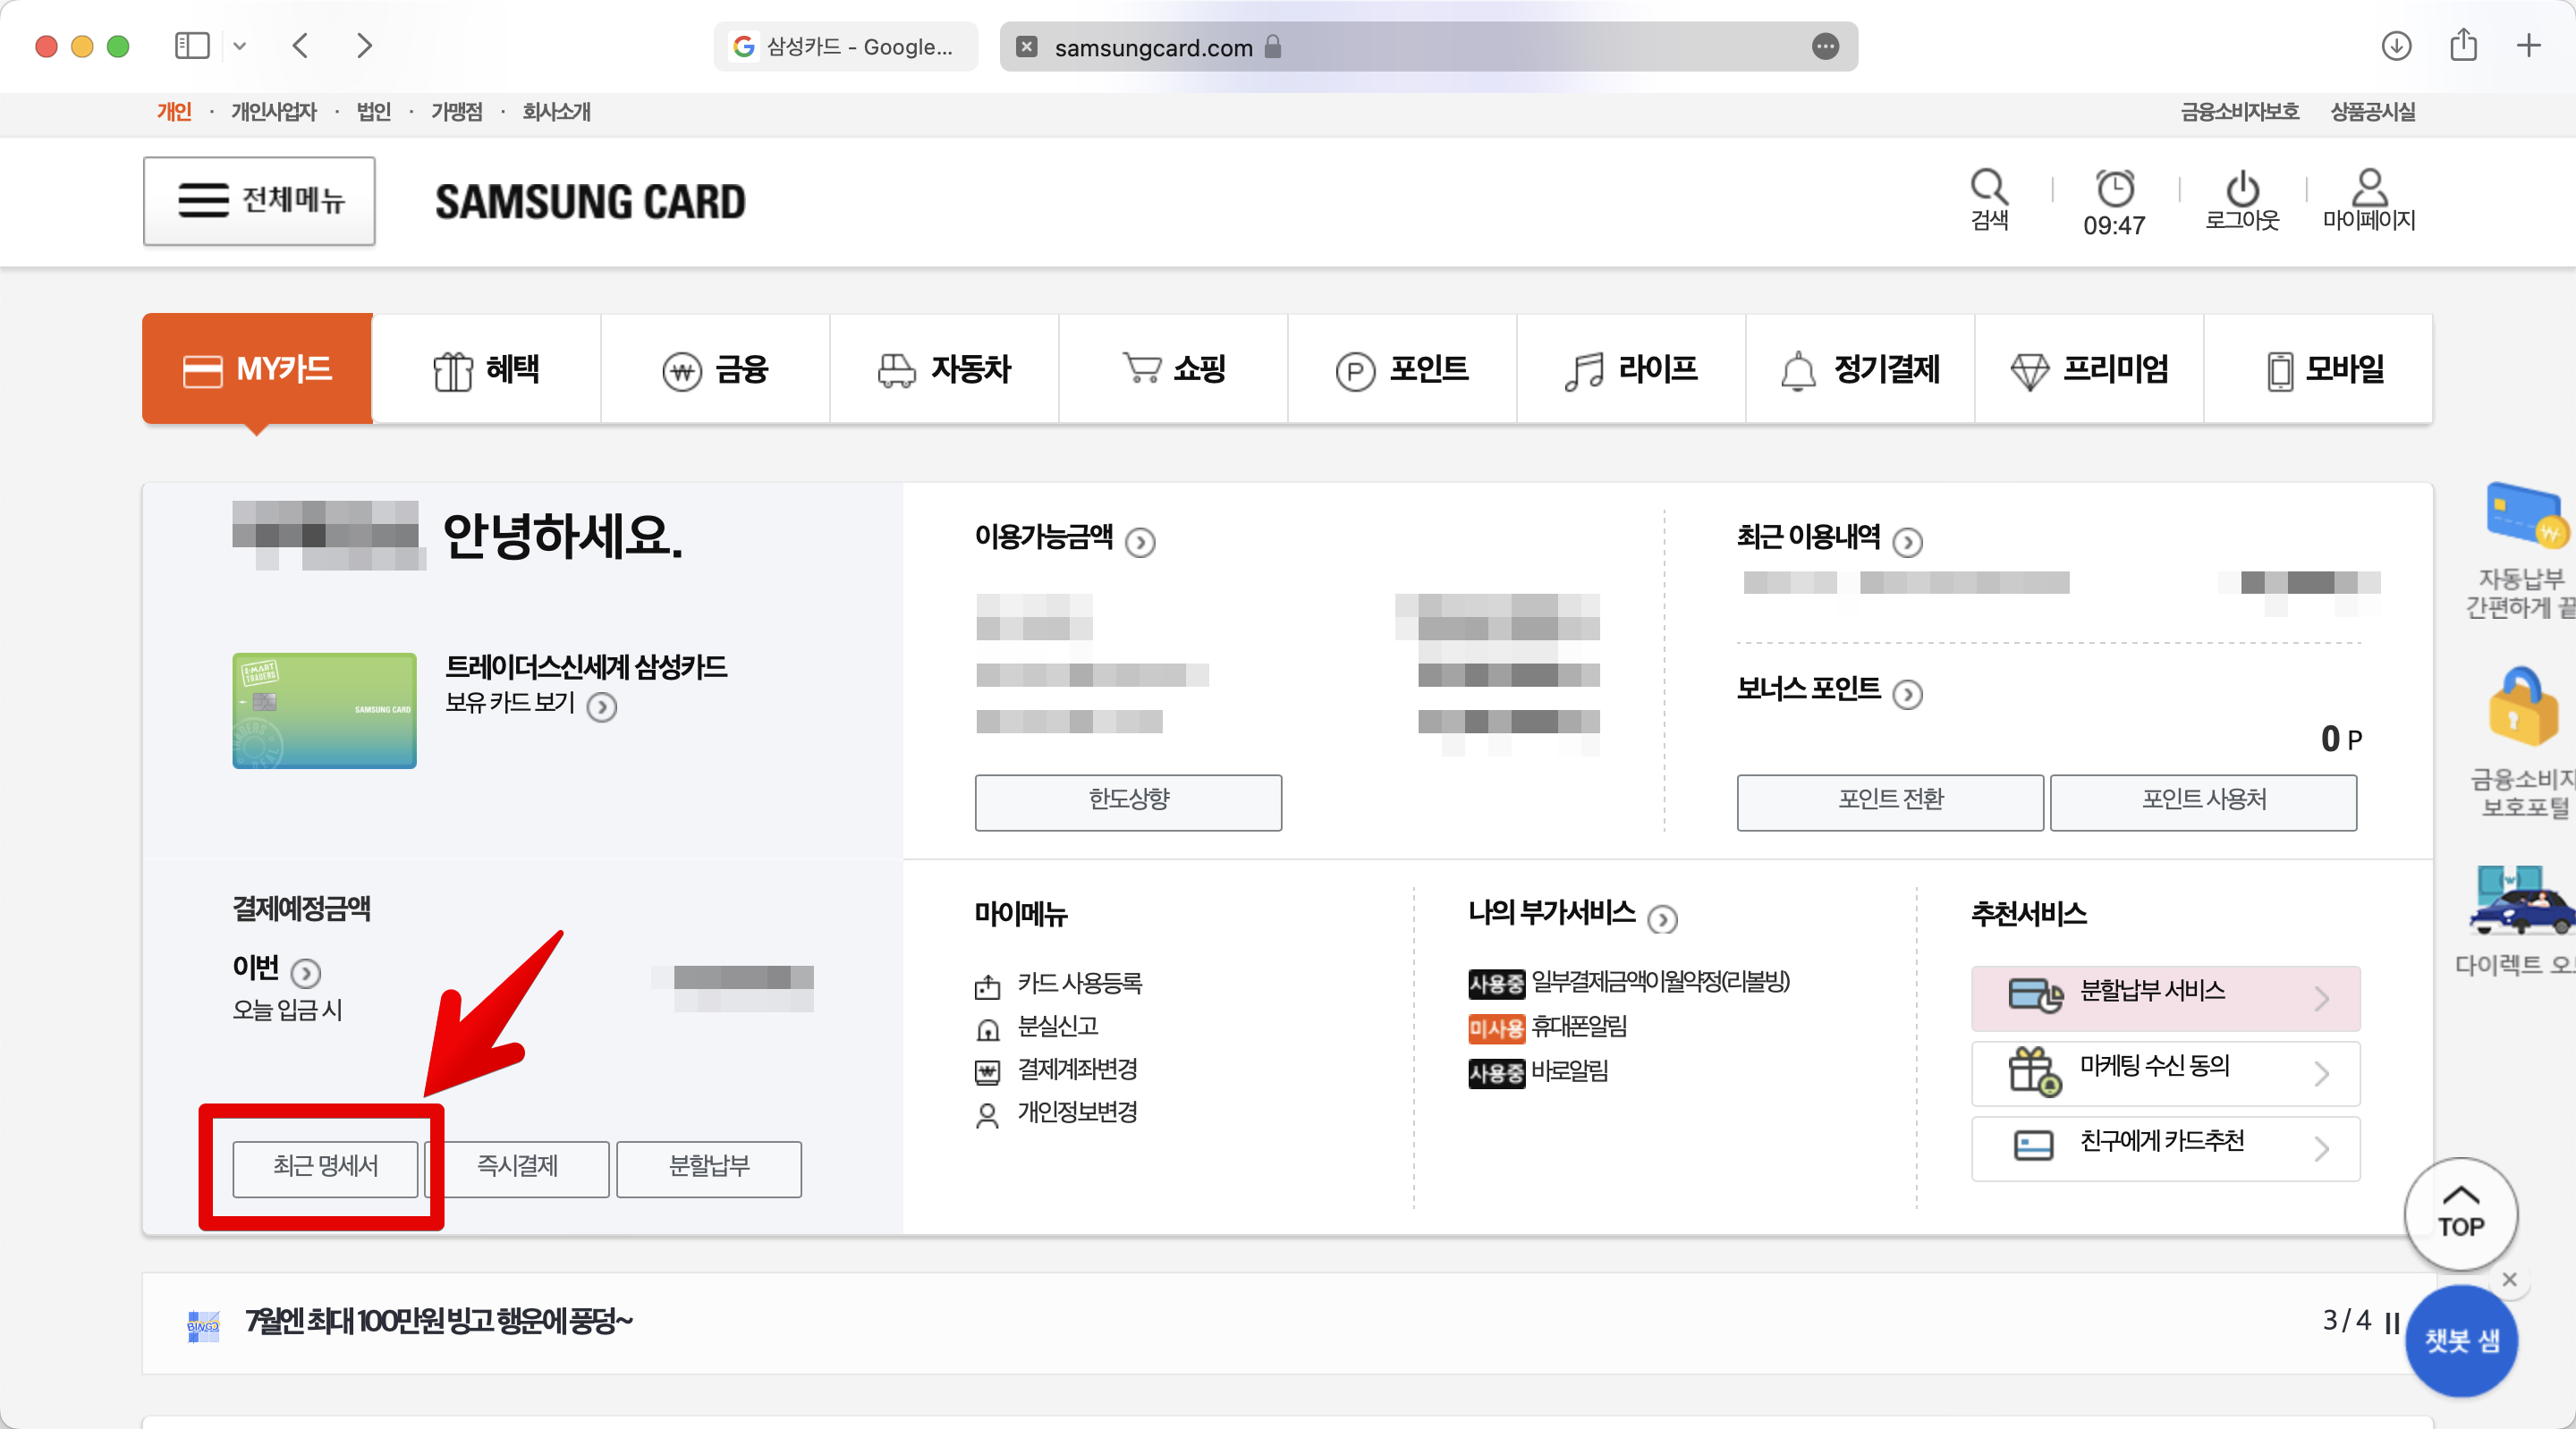This screenshot has height=1429, width=2576.
Task: Open the Safari downloads icon
Action: [x=2396, y=46]
